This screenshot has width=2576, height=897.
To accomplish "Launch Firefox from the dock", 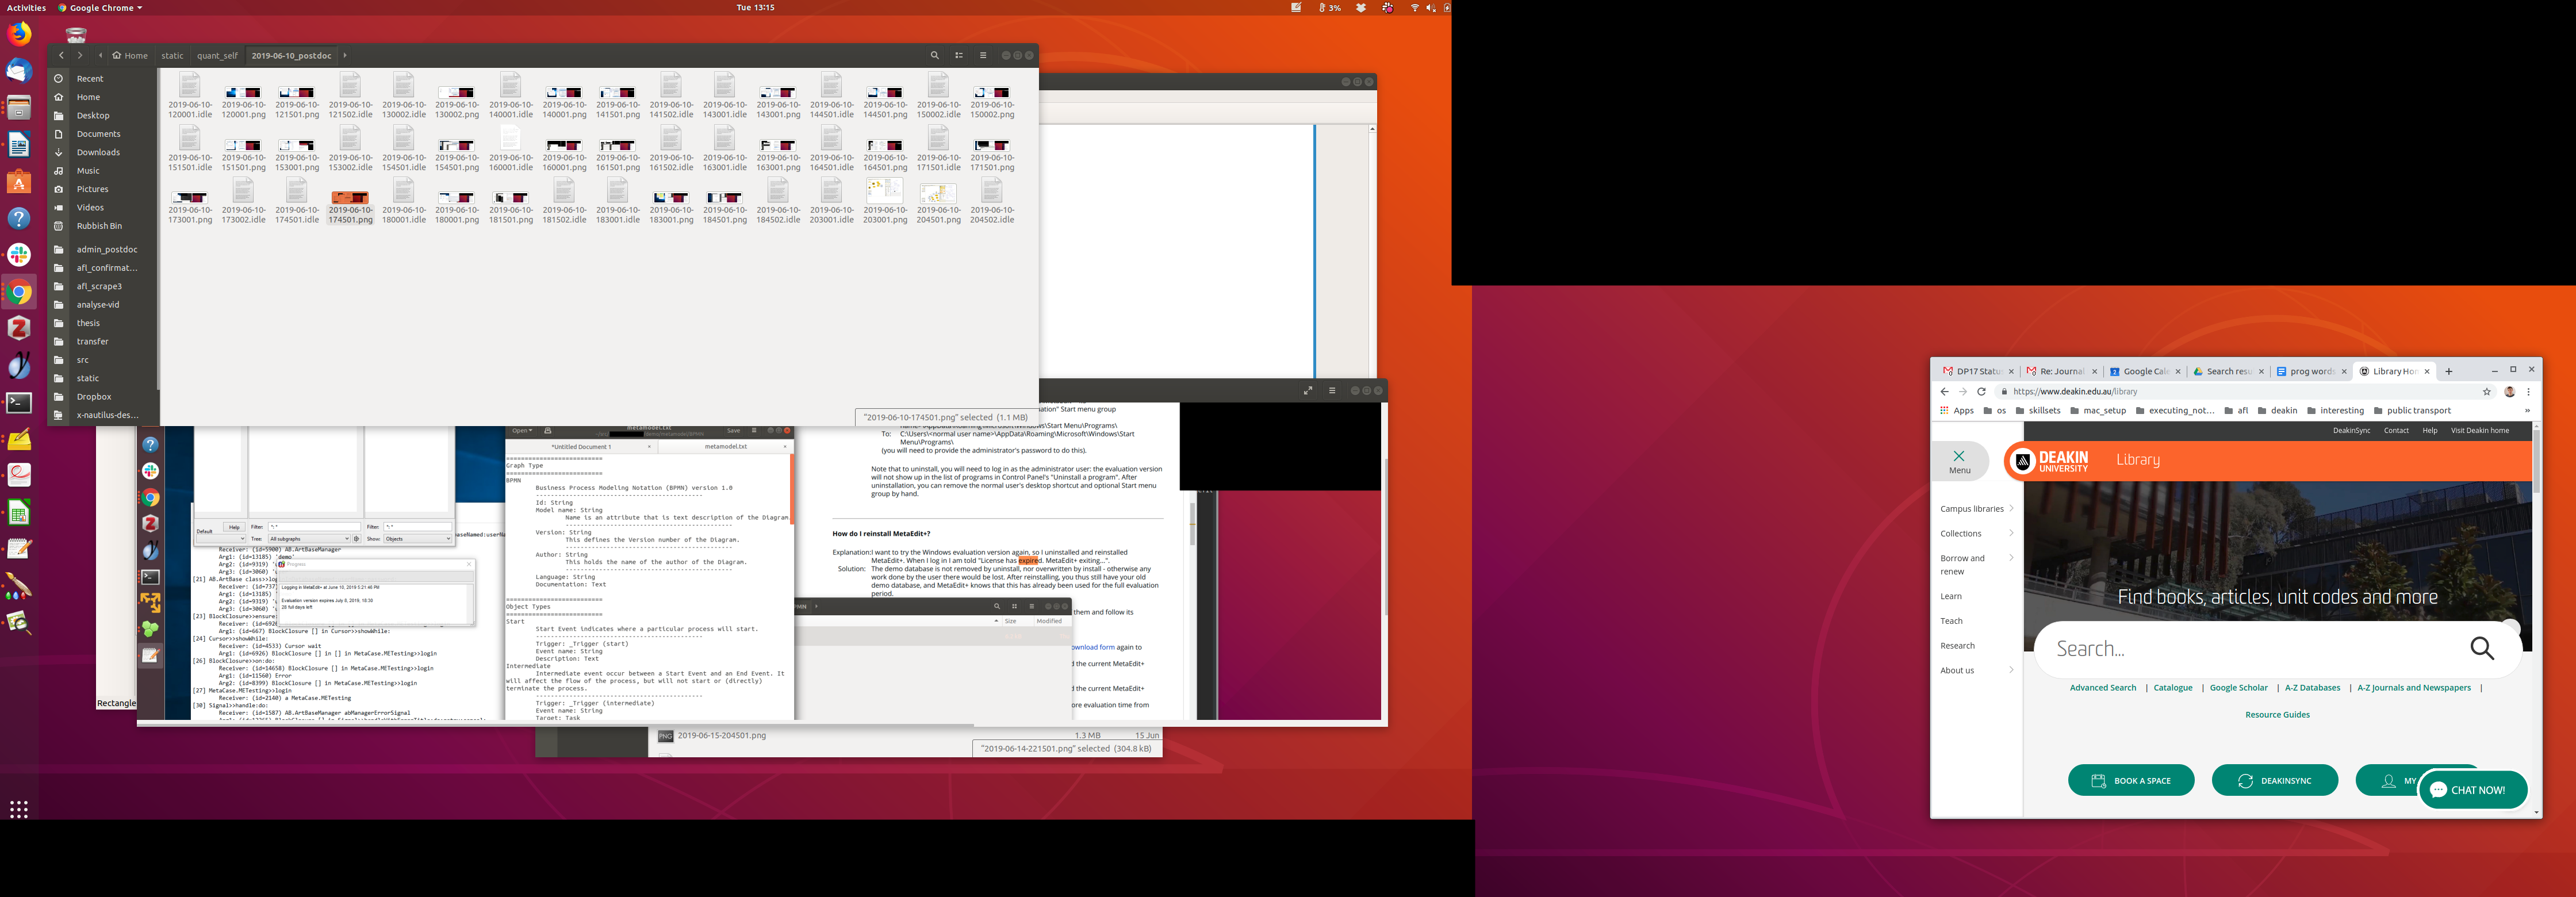I will click(19, 35).
